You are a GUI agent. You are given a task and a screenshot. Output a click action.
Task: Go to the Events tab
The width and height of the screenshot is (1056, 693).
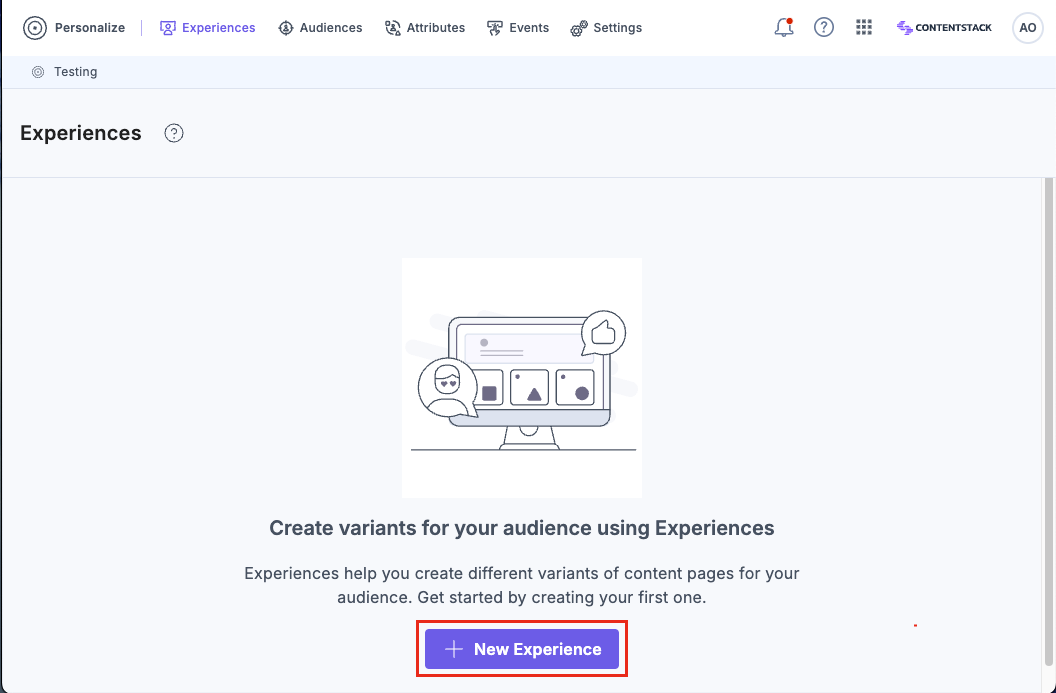click(517, 28)
